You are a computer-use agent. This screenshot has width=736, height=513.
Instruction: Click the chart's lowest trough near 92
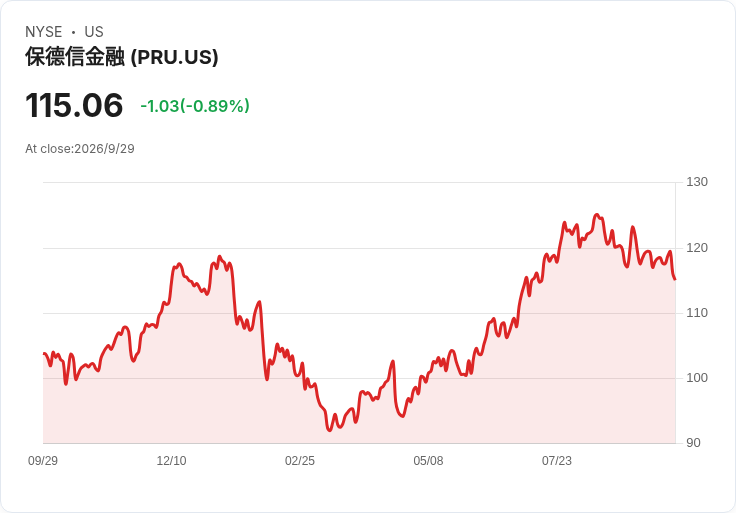(330, 430)
